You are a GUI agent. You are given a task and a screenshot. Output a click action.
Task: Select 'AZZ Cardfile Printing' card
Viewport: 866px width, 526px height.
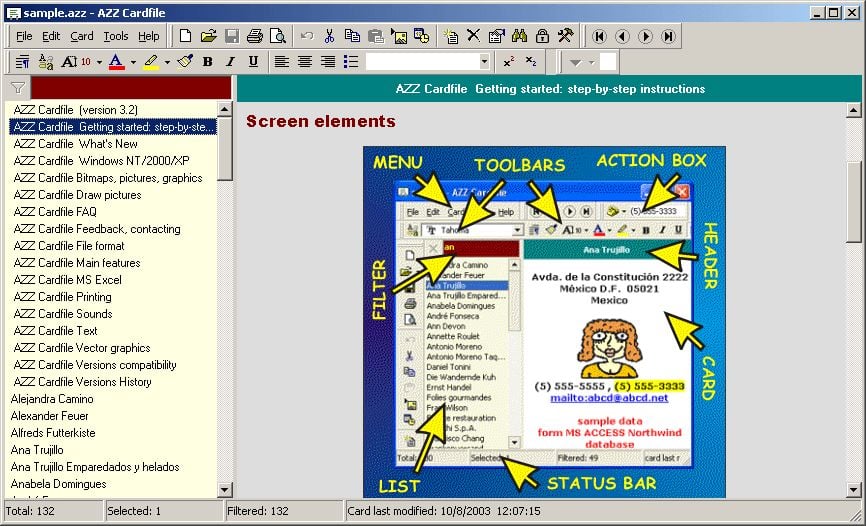click(62, 297)
